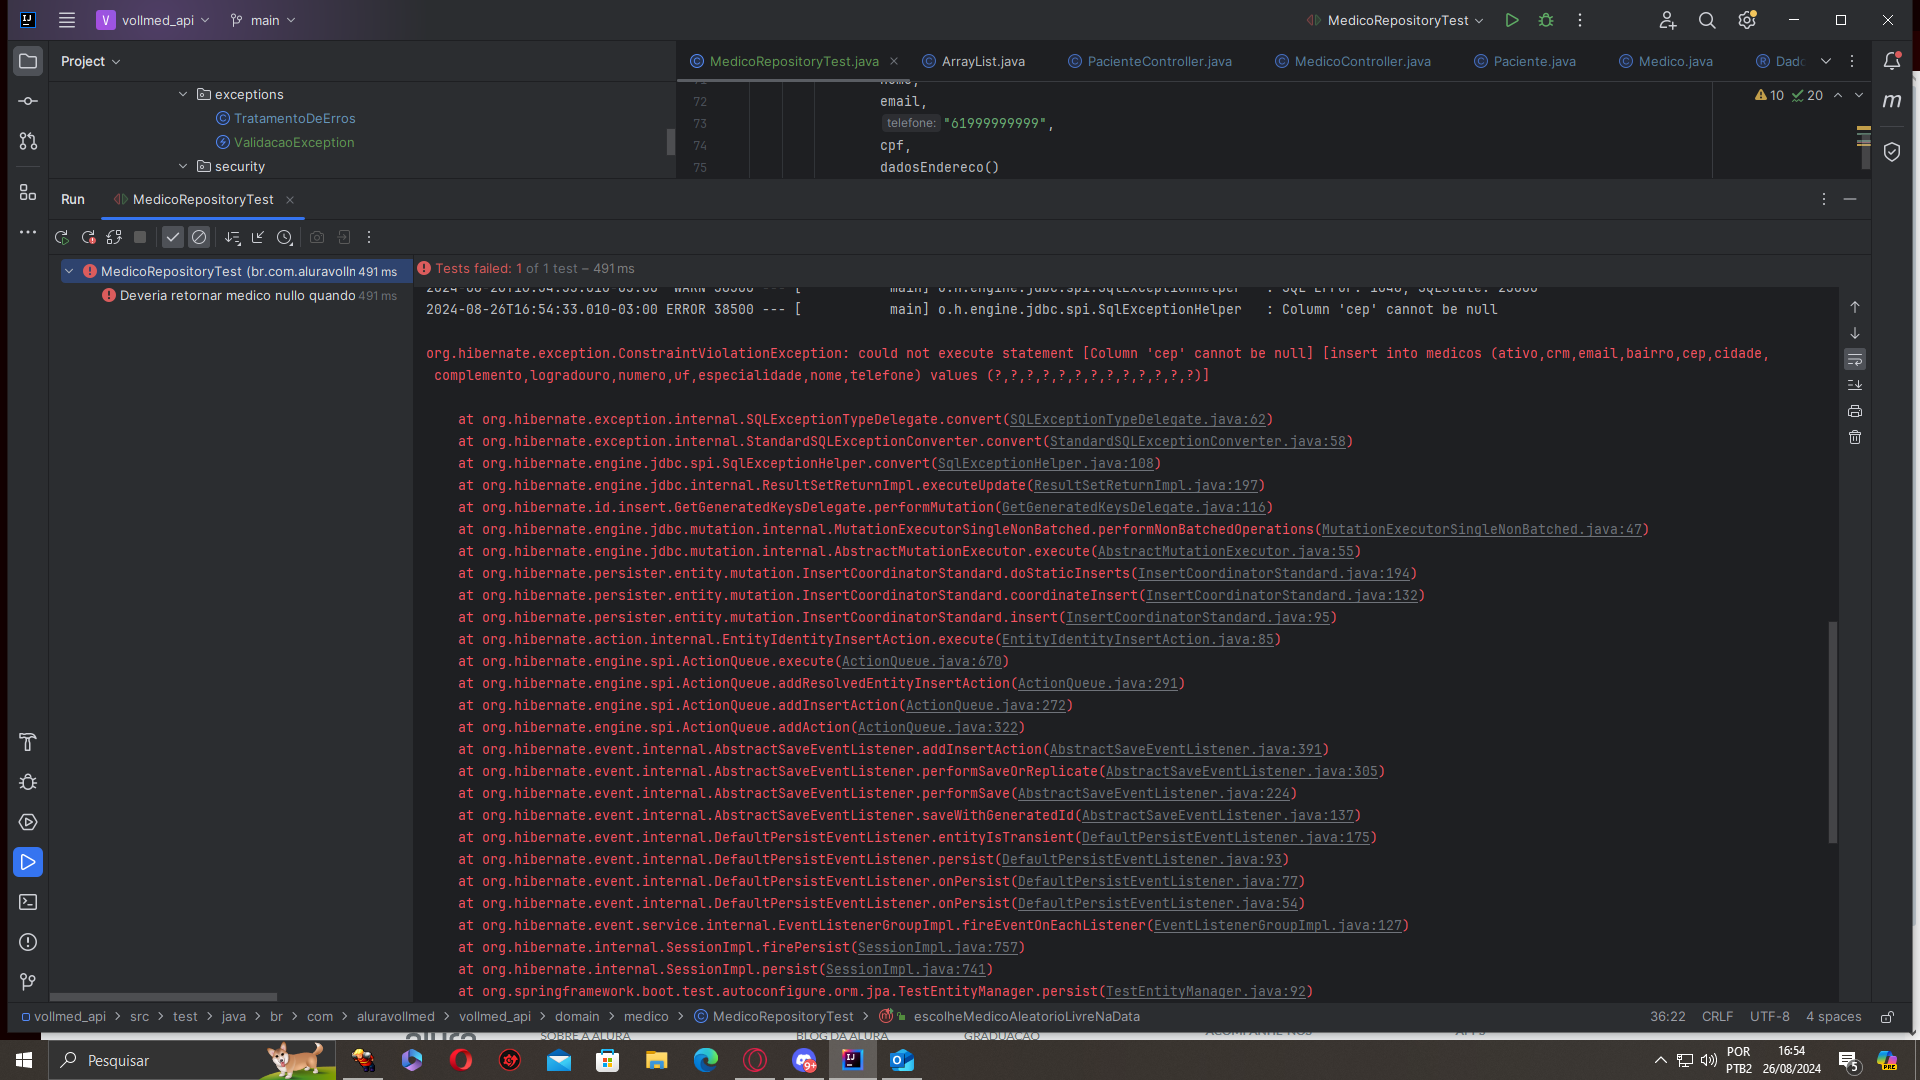
Task: Change UTF-8 file encoding
Action: [x=1769, y=1017]
